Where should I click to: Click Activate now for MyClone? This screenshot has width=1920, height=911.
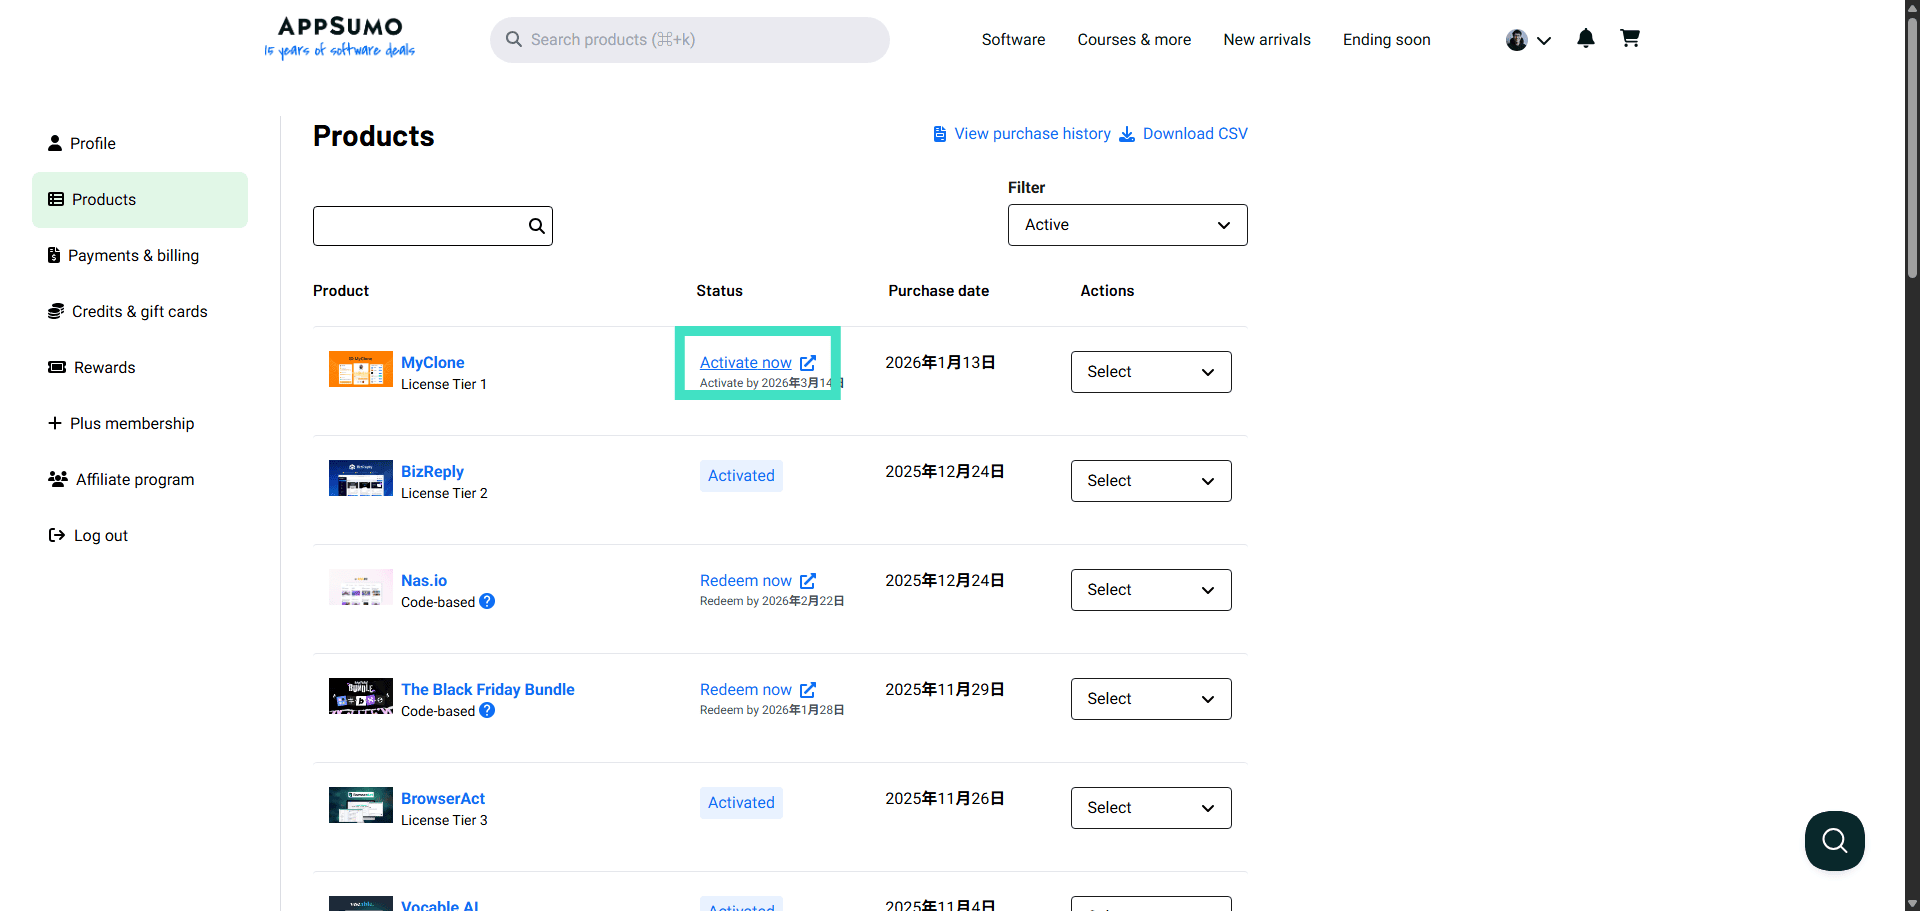pos(746,363)
